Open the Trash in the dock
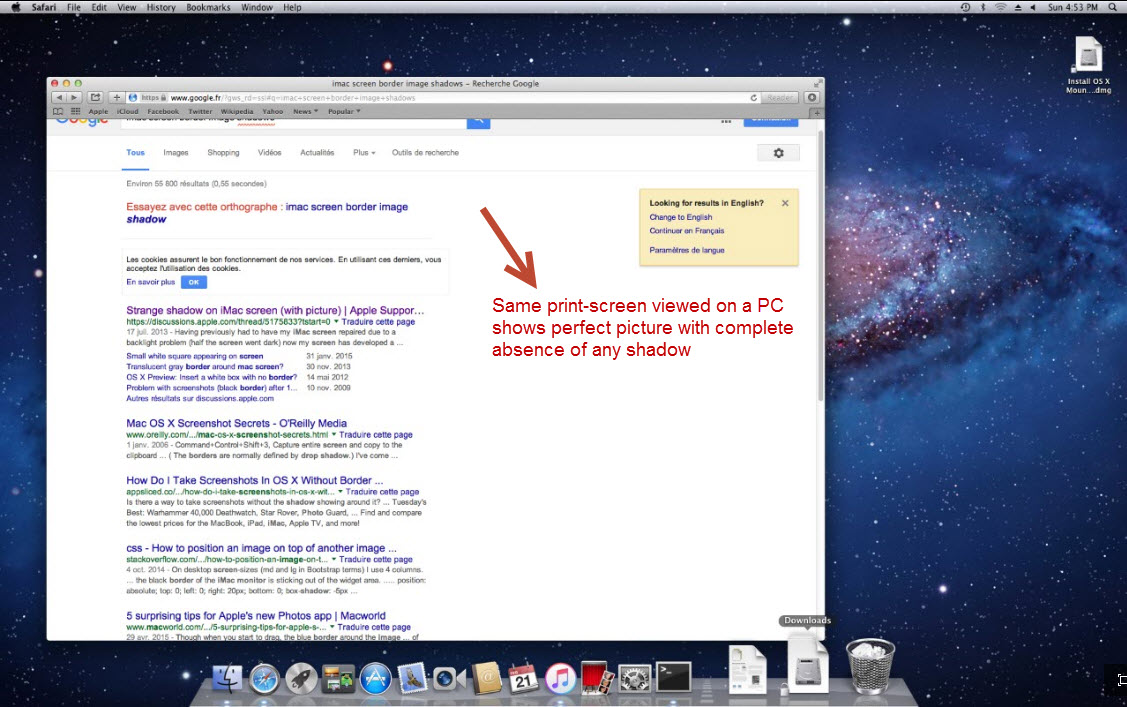 pyautogui.click(x=870, y=666)
